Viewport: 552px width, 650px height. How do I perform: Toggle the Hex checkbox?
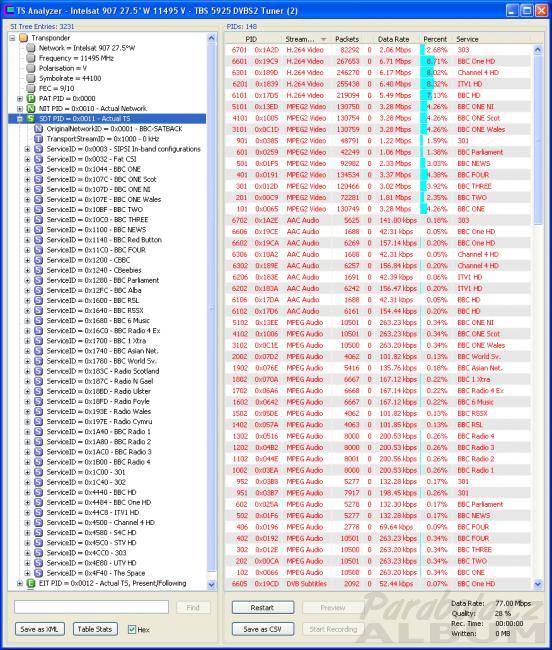132,629
